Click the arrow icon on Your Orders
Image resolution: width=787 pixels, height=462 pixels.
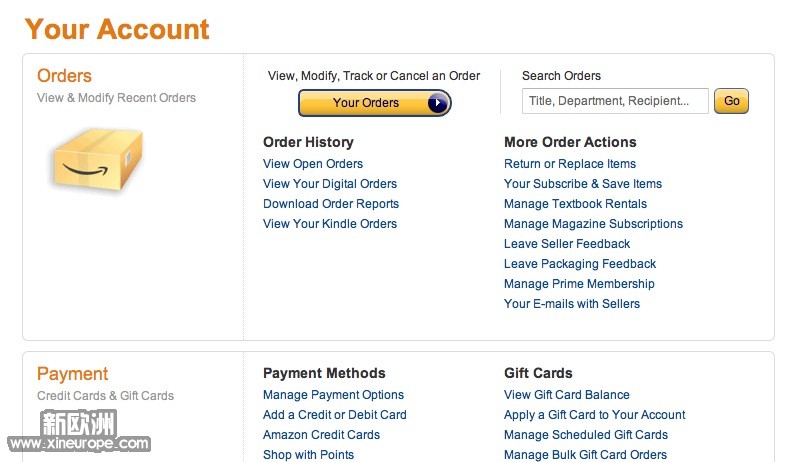(x=437, y=103)
